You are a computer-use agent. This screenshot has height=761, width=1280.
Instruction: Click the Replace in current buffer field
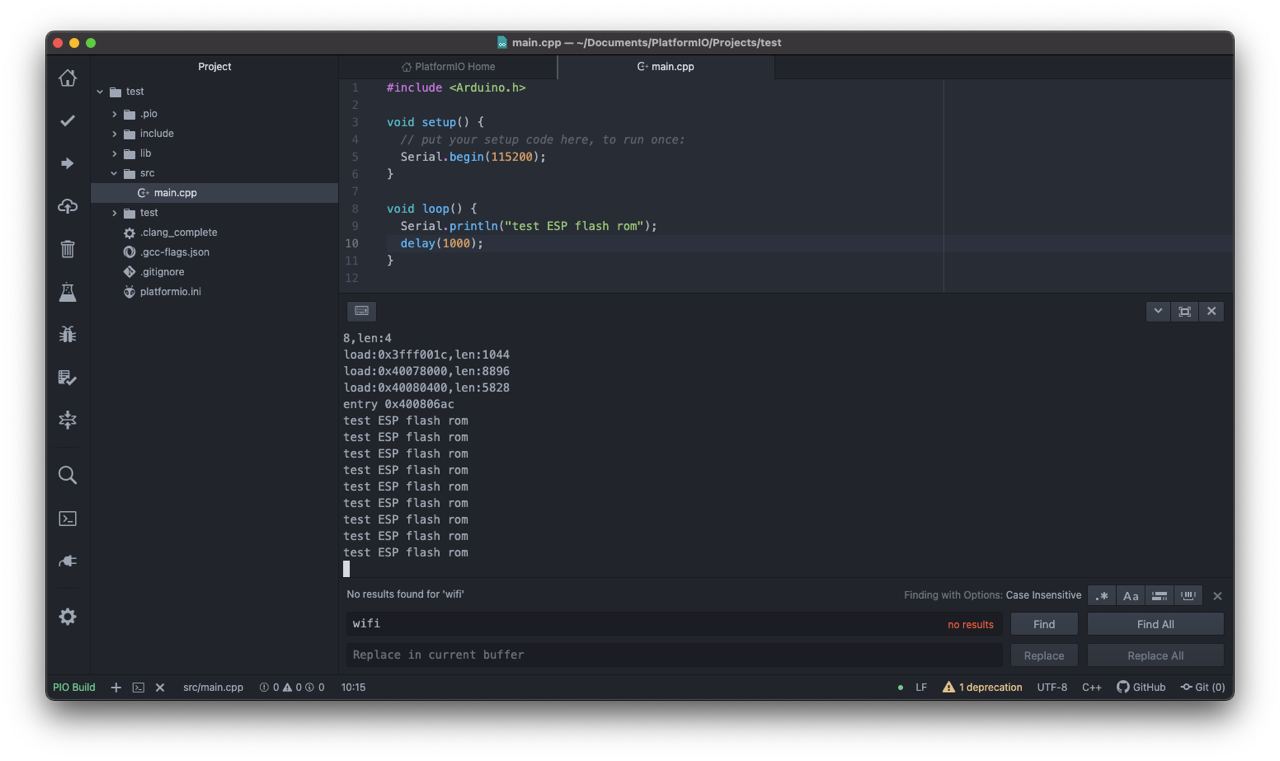coord(674,655)
